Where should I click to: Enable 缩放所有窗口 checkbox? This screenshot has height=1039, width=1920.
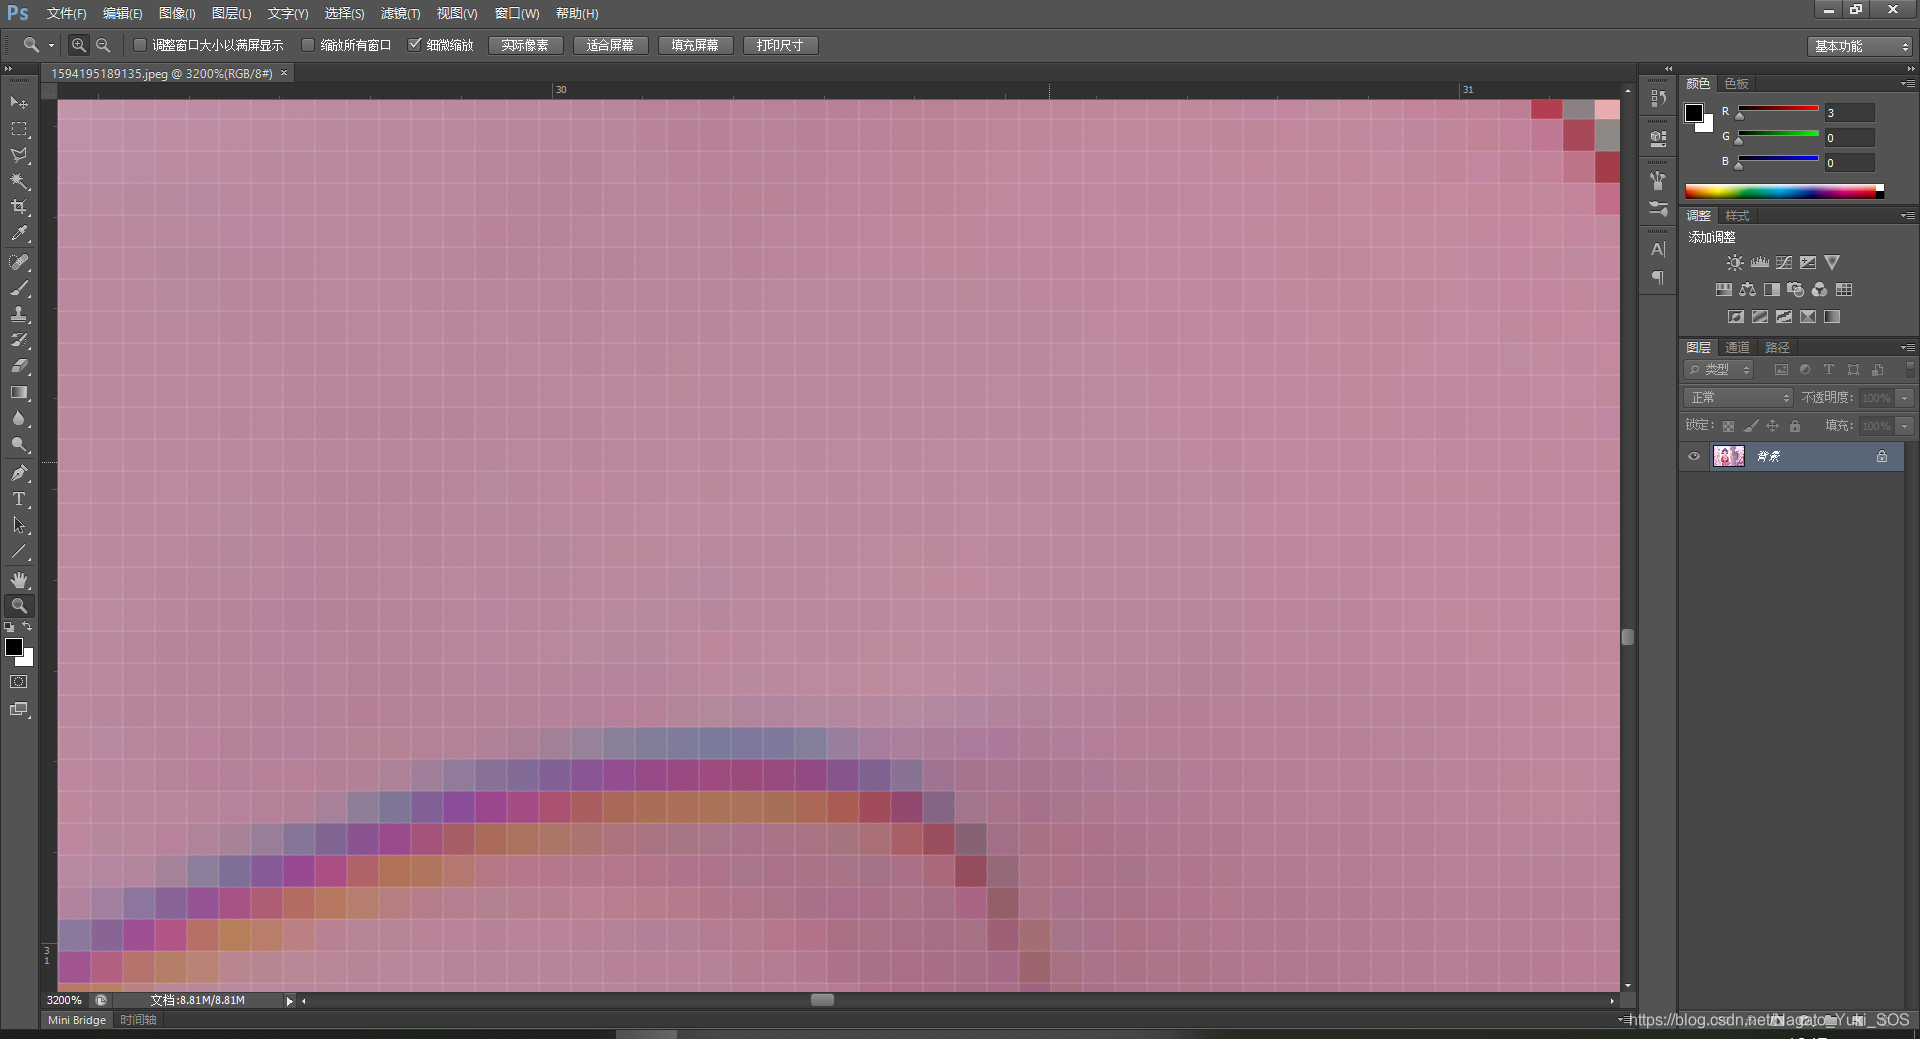(308, 45)
